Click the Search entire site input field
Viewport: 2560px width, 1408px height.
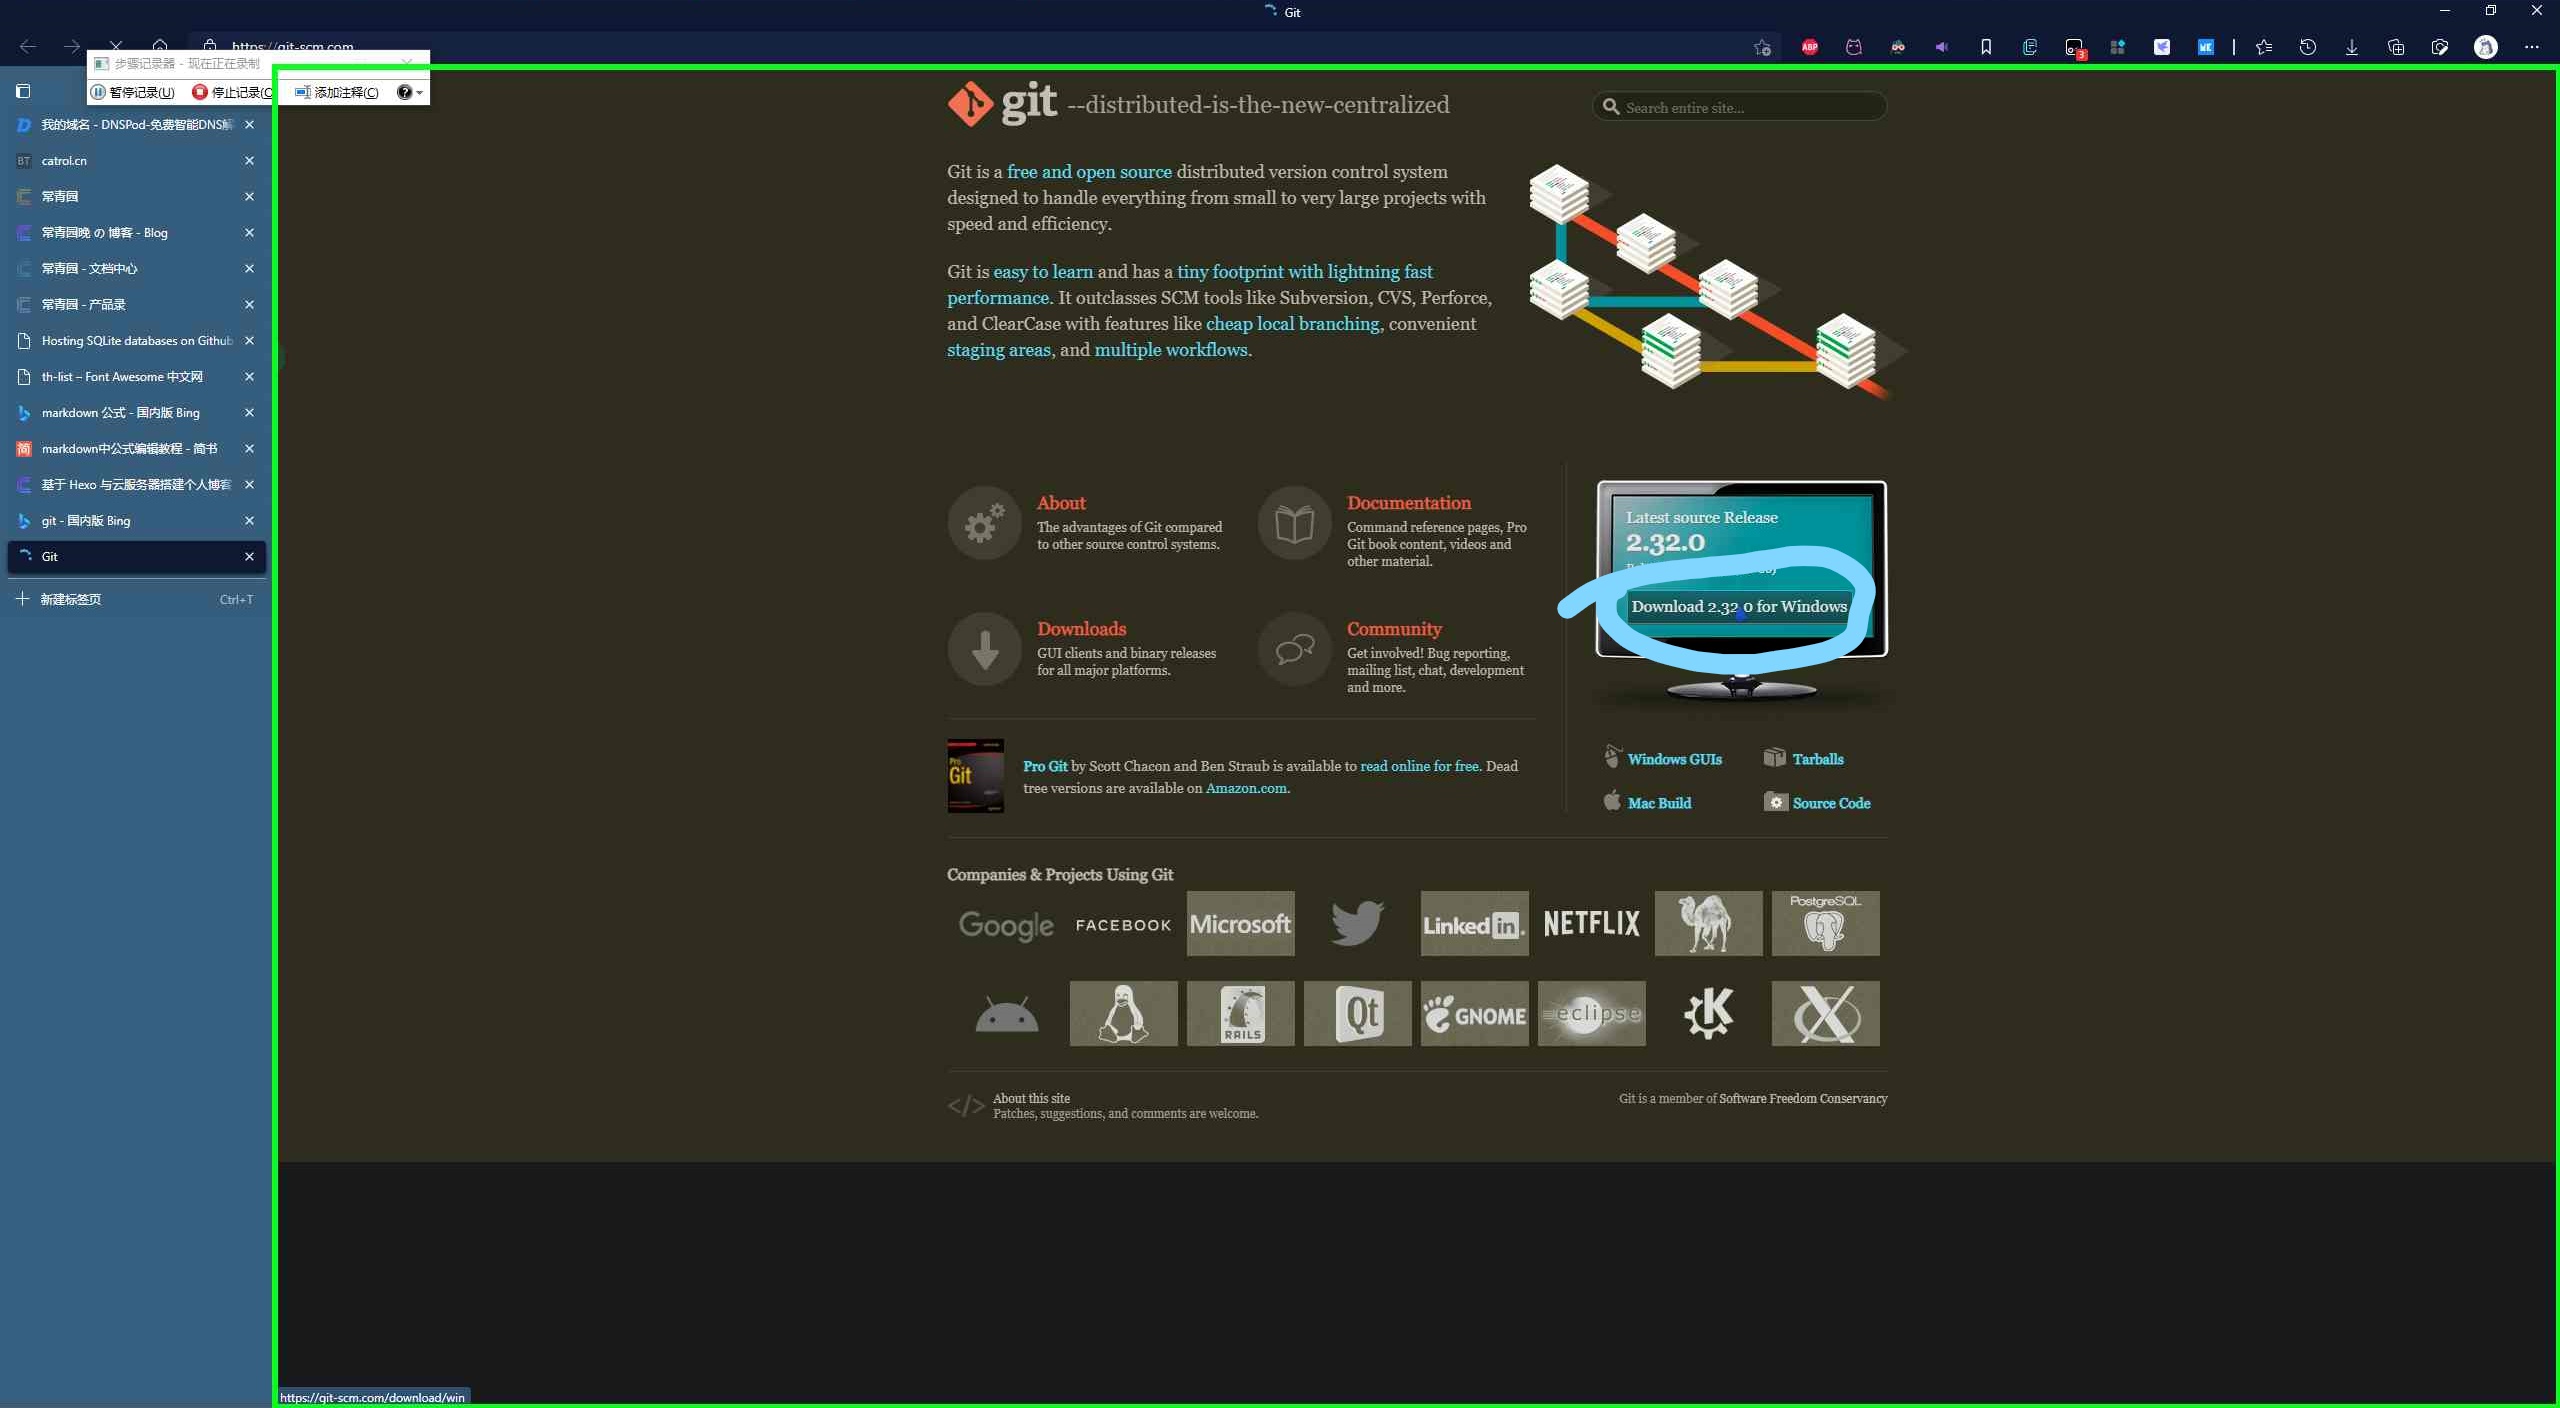[1740, 107]
